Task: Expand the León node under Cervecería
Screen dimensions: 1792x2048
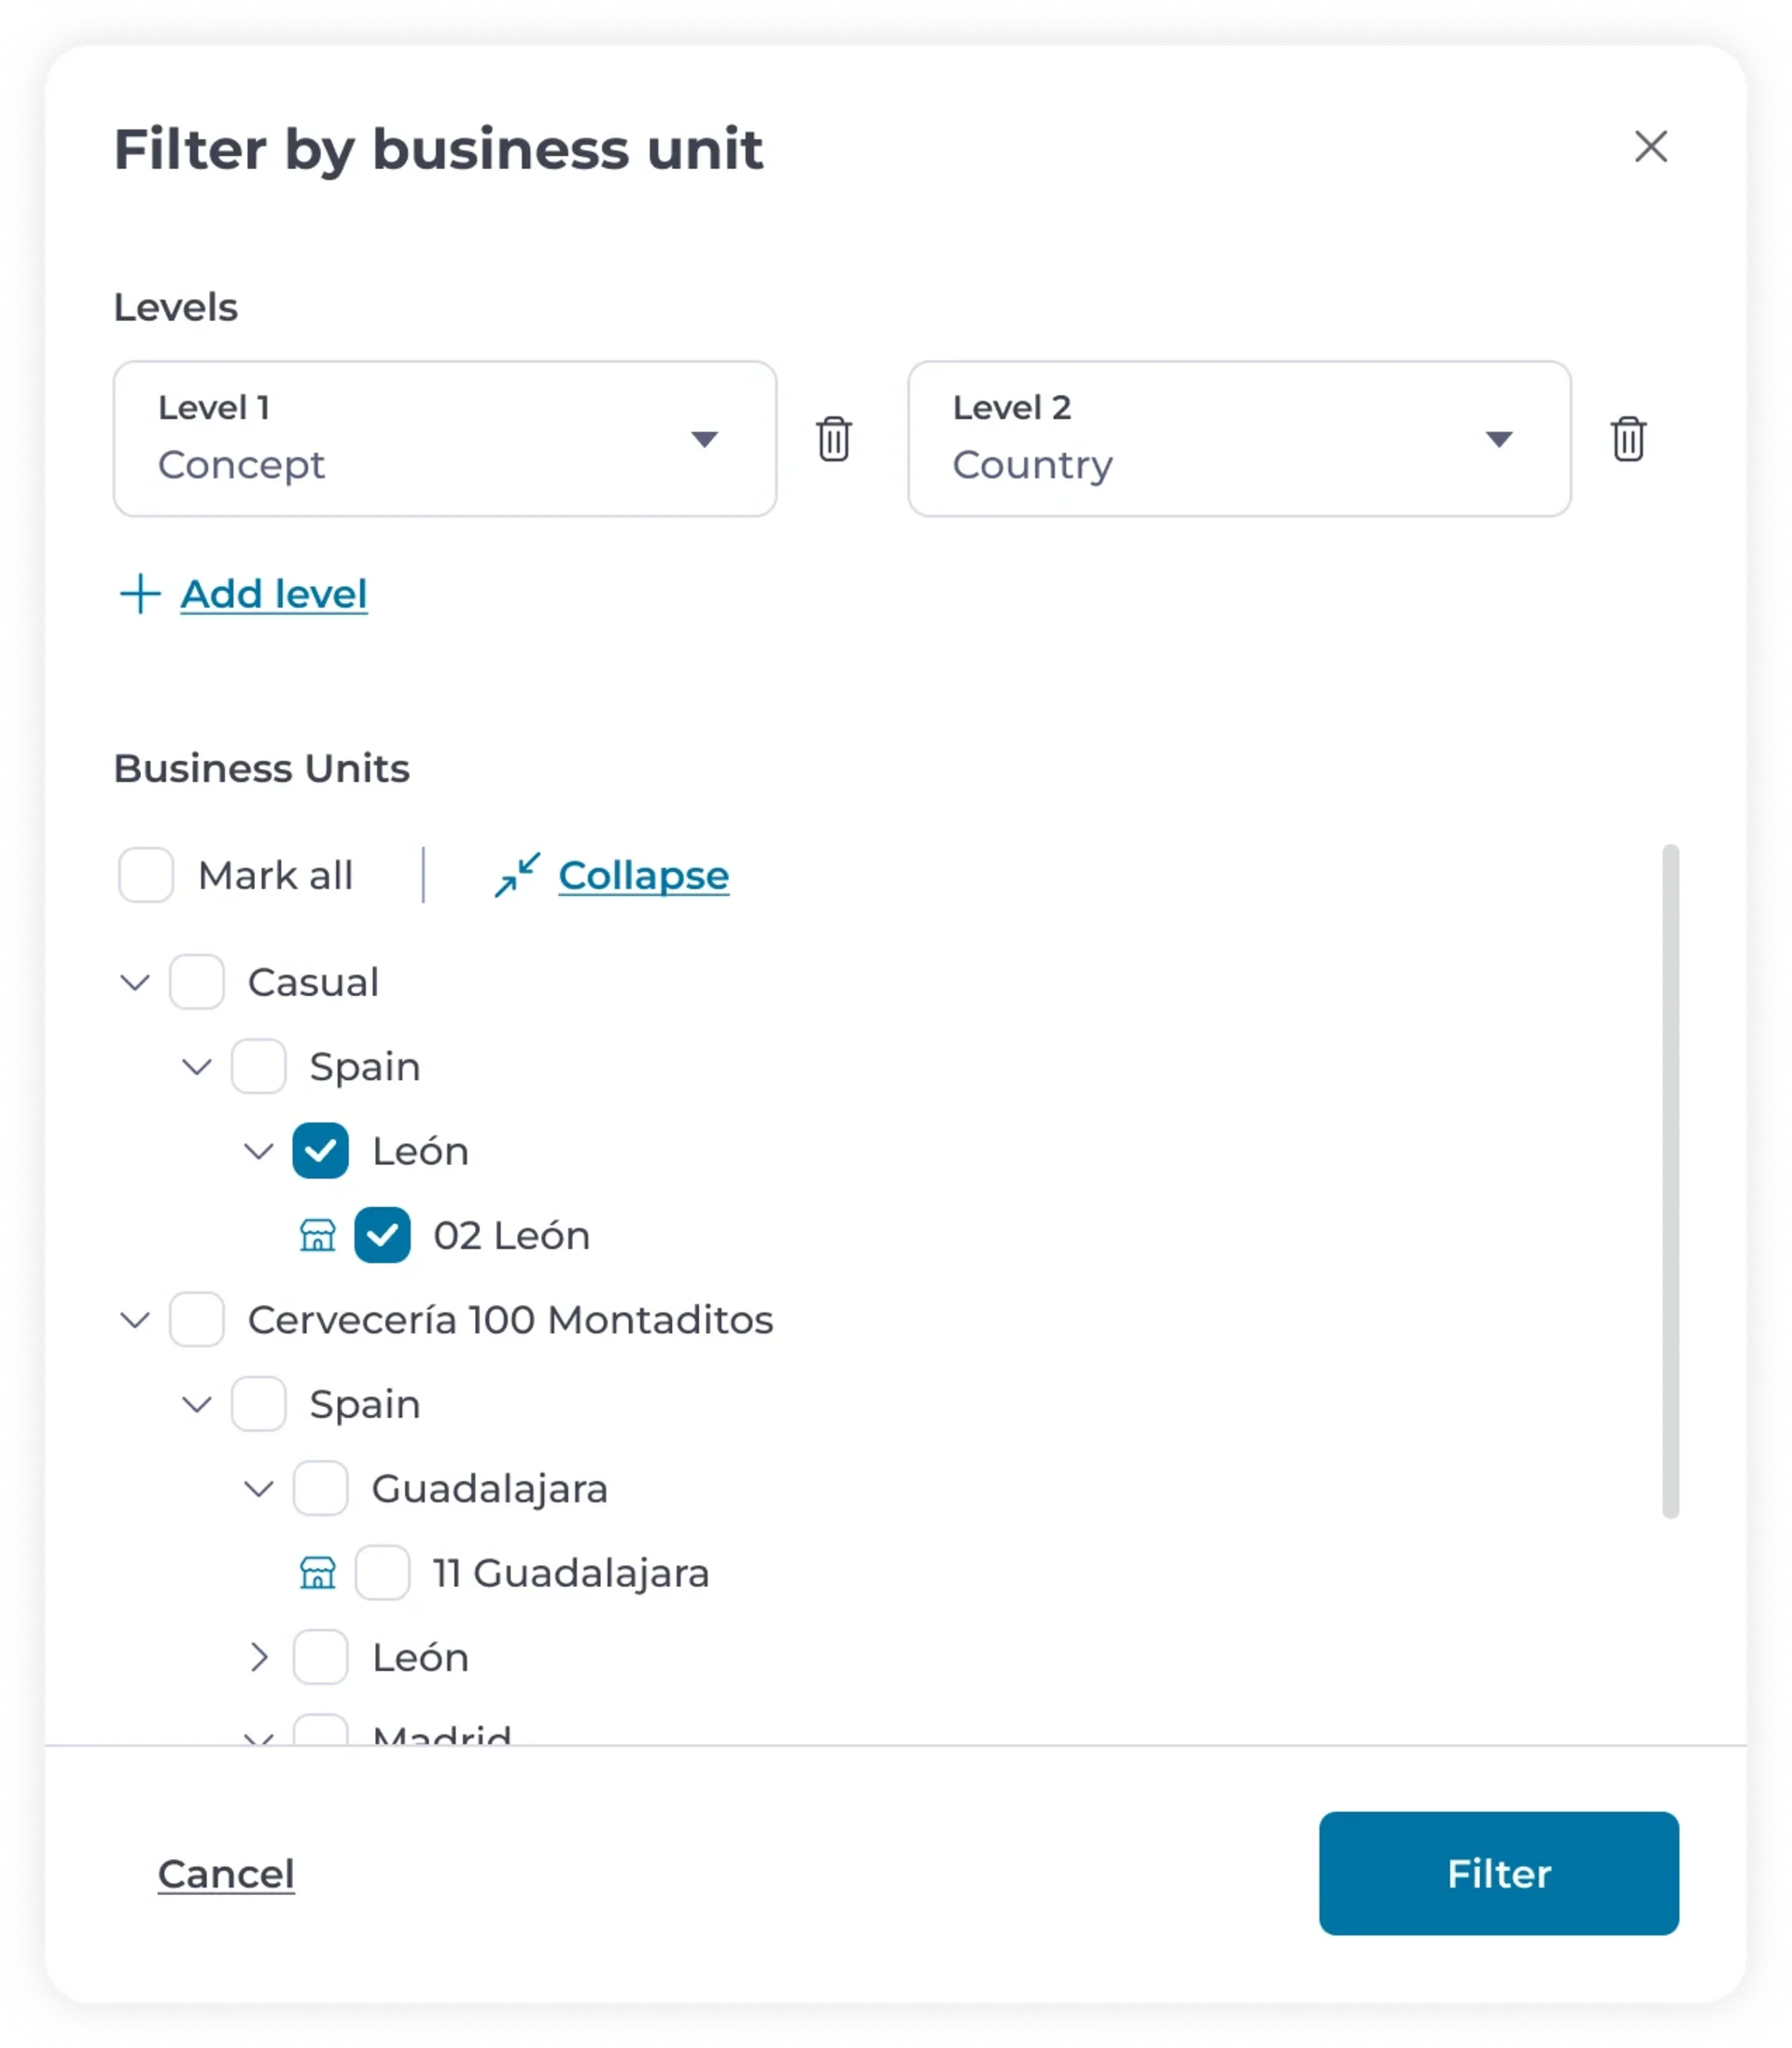Action: pyautogui.click(x=259, y=1657)
